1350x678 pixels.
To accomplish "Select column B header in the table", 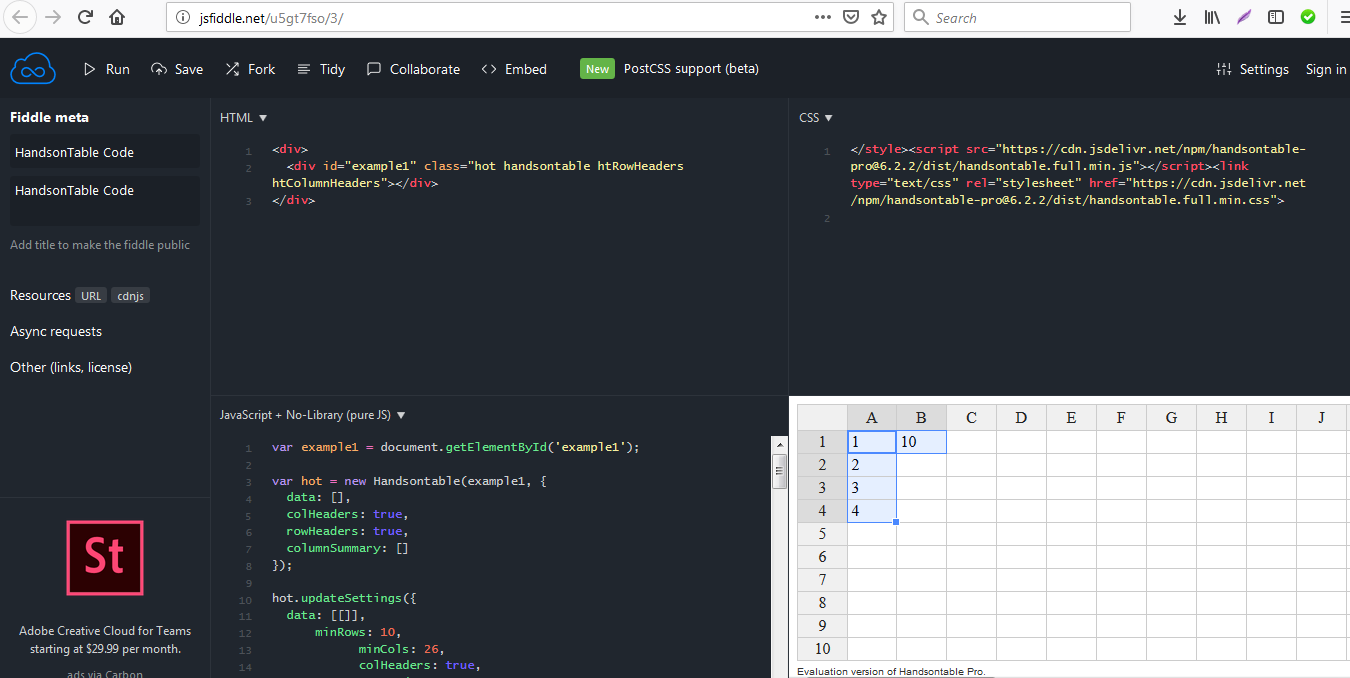I will (922, 418).
